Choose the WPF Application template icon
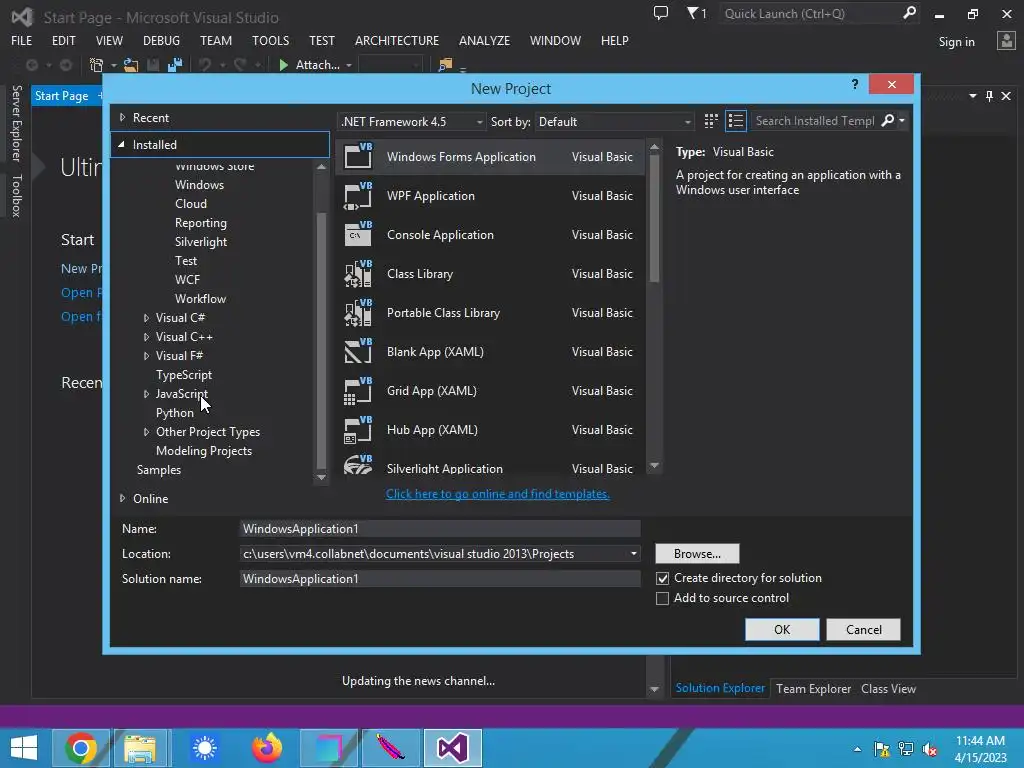The width and height of the screenshot is (1024, 768). (358, 195)
